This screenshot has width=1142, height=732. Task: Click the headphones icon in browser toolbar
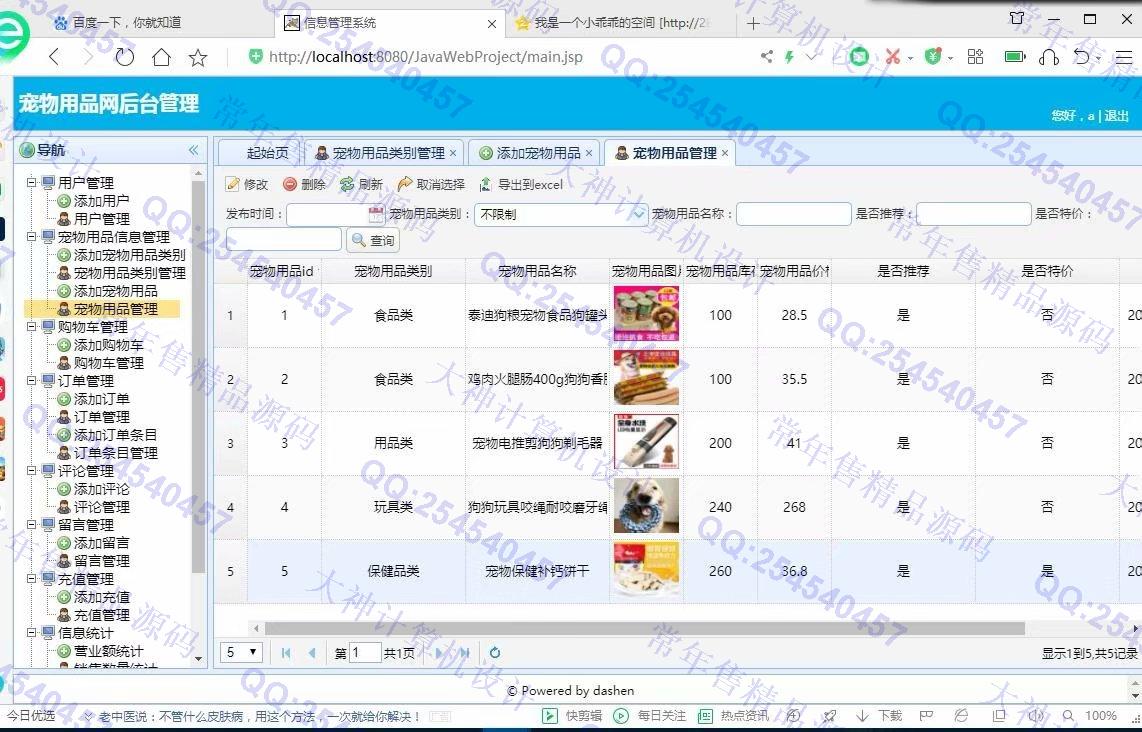tap(1049, 57)
